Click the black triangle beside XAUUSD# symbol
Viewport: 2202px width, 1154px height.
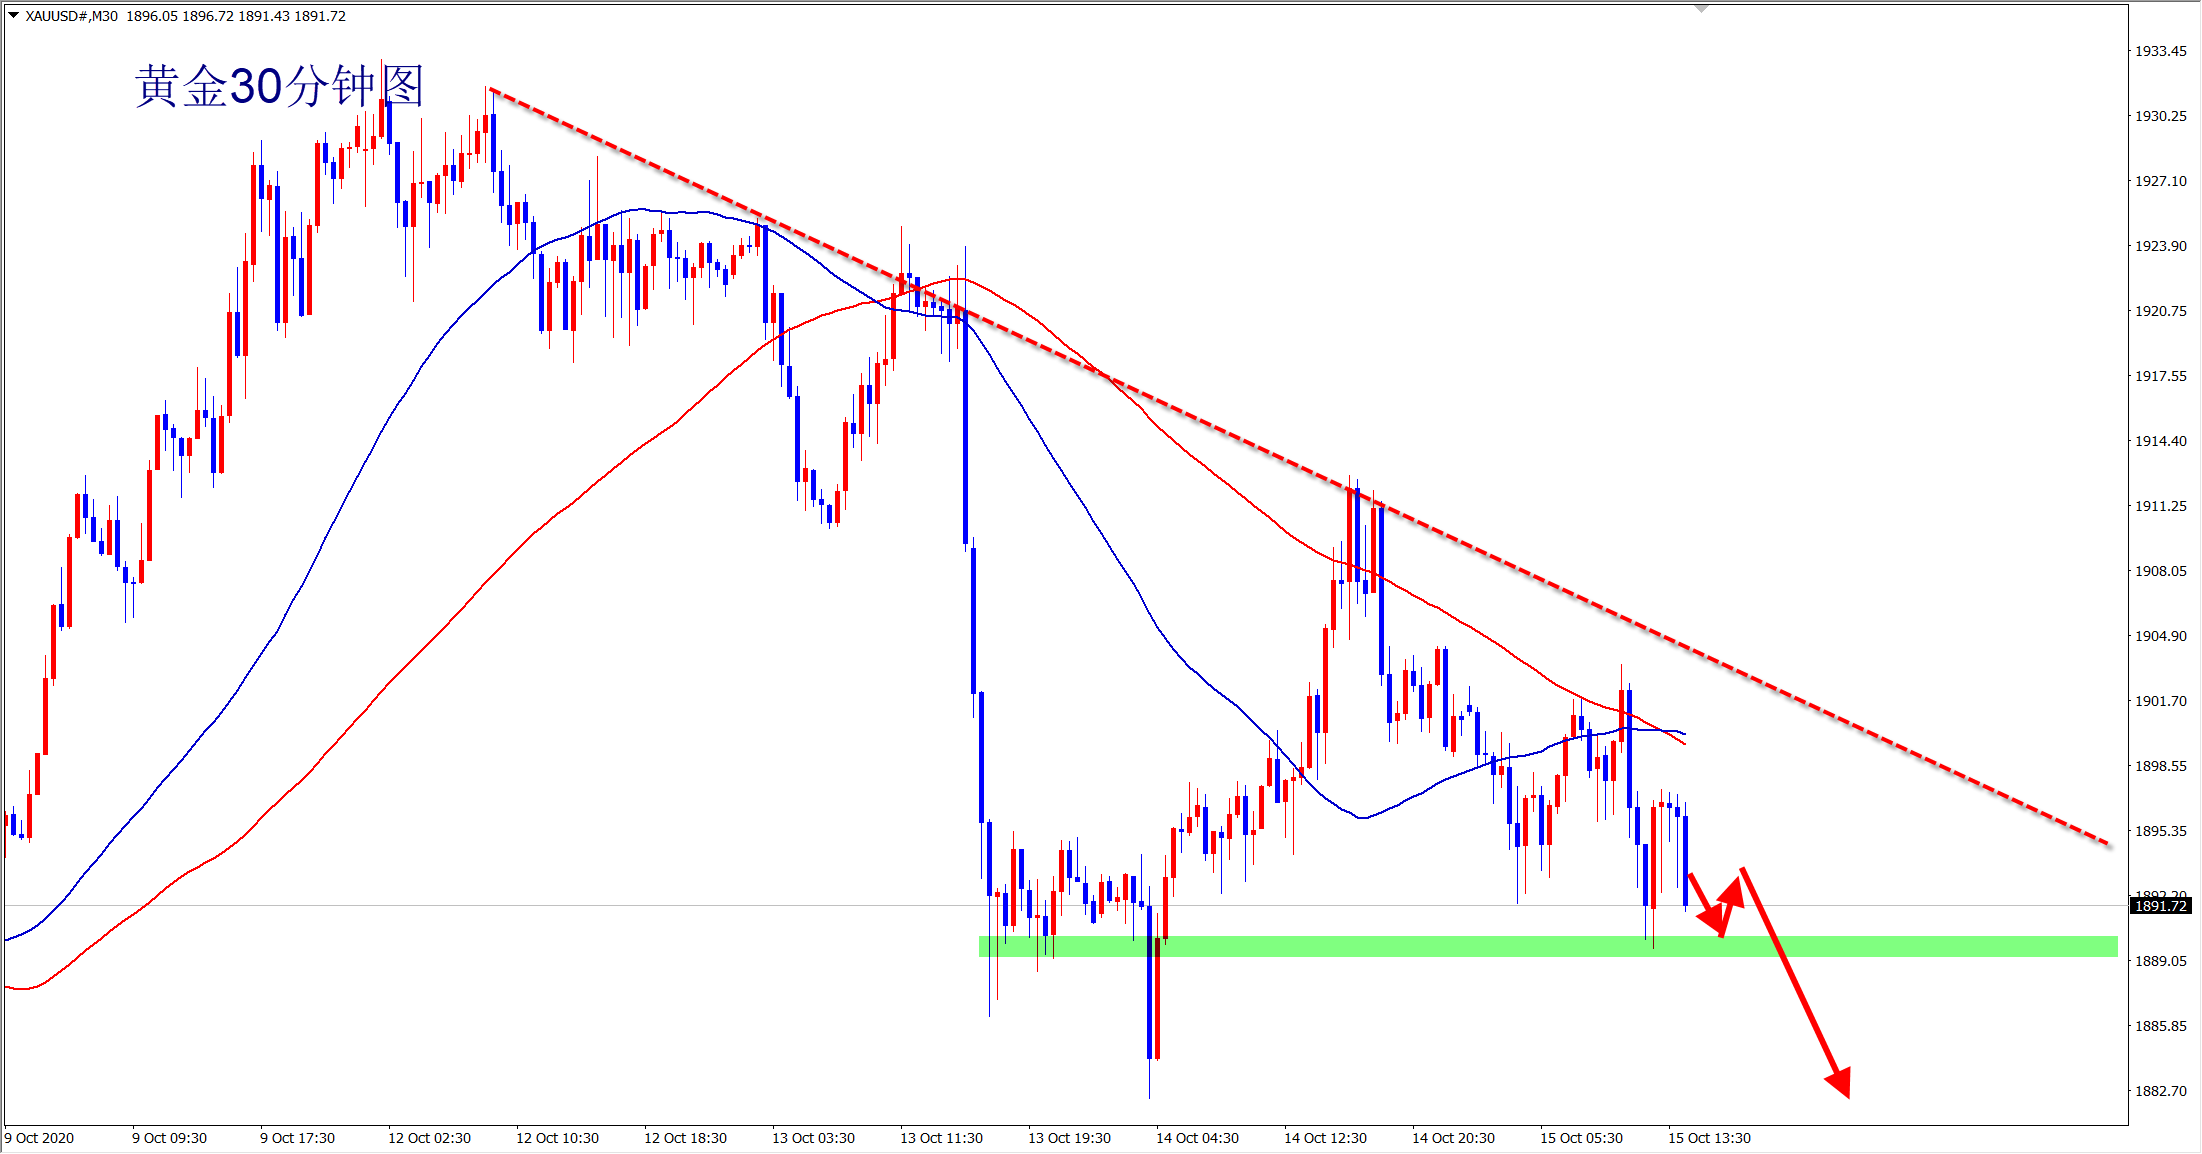pos(13,15)
